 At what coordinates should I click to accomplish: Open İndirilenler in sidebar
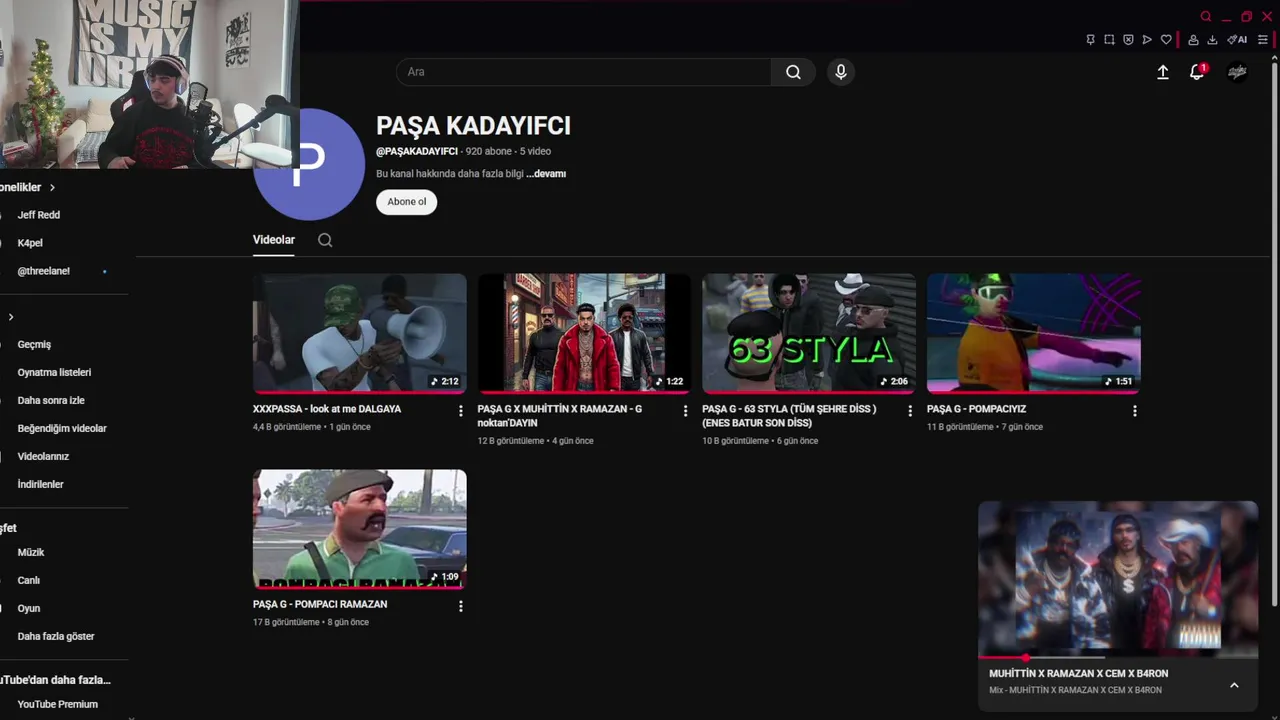coord(40,484)
